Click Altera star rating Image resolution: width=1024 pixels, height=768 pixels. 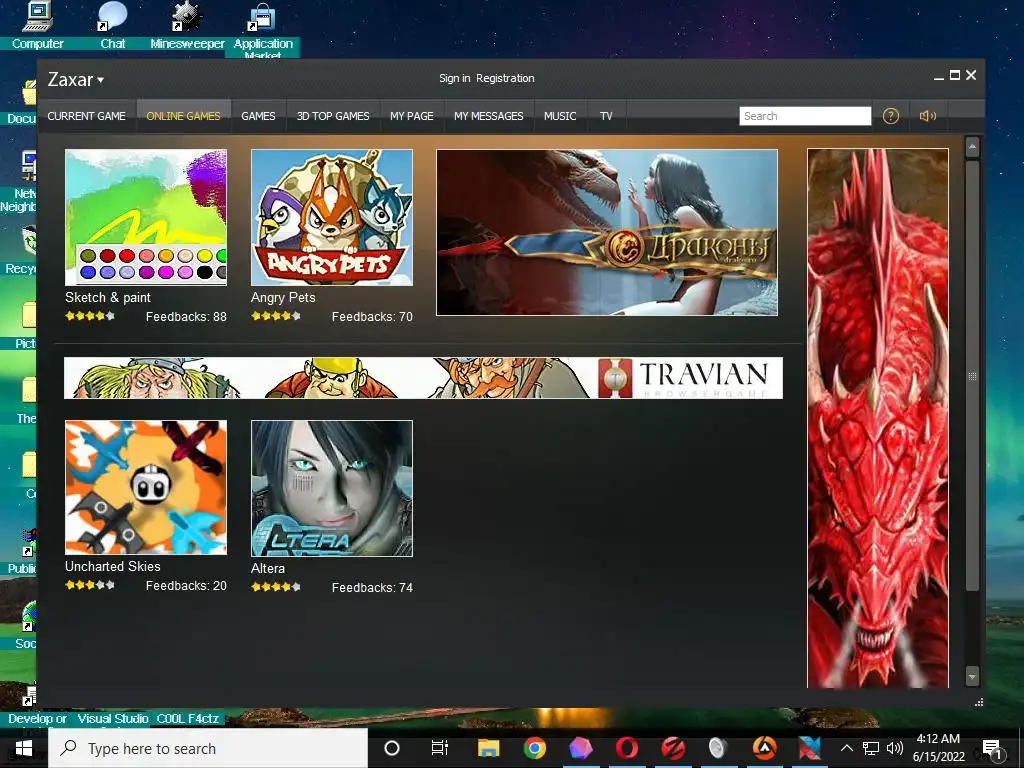[276, 587]
